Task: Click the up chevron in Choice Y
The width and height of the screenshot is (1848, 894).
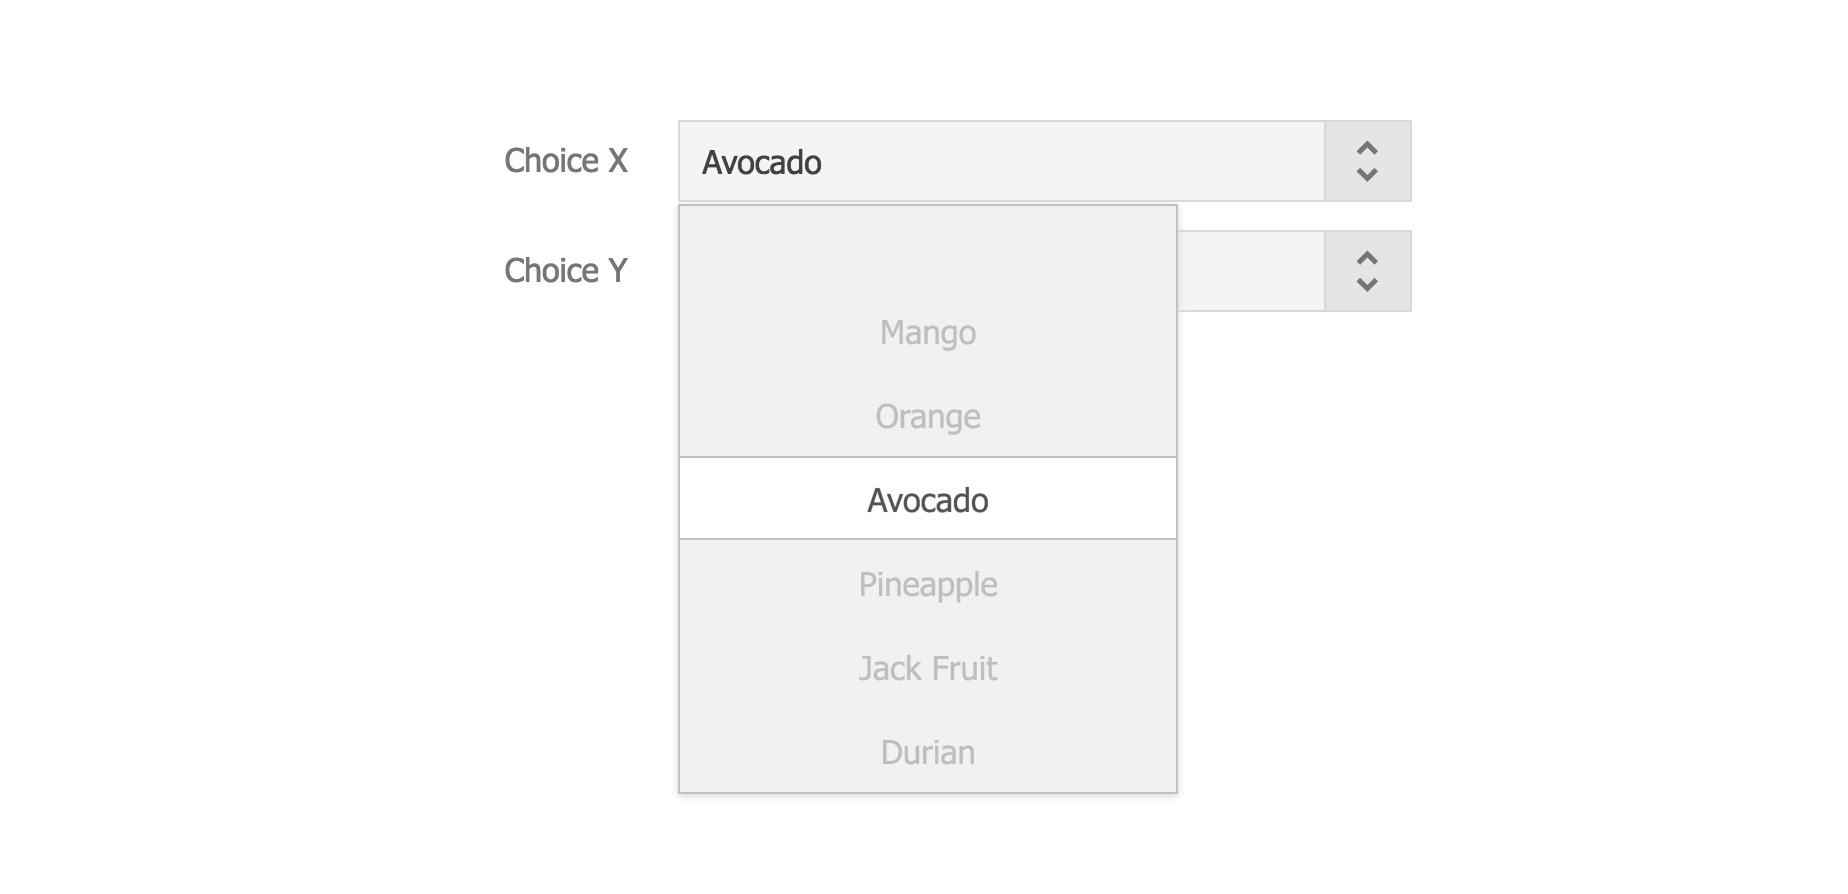Action: point(1367,258)
